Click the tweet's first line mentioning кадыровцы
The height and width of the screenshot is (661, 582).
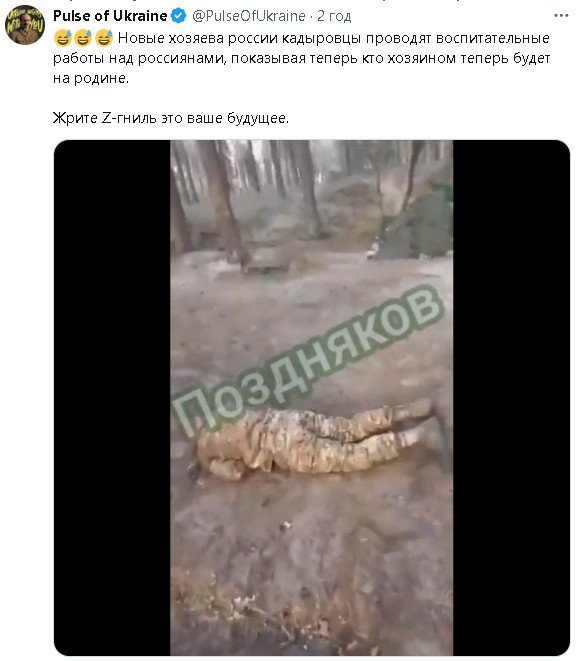pyautogui.click(x=333, y=38)
